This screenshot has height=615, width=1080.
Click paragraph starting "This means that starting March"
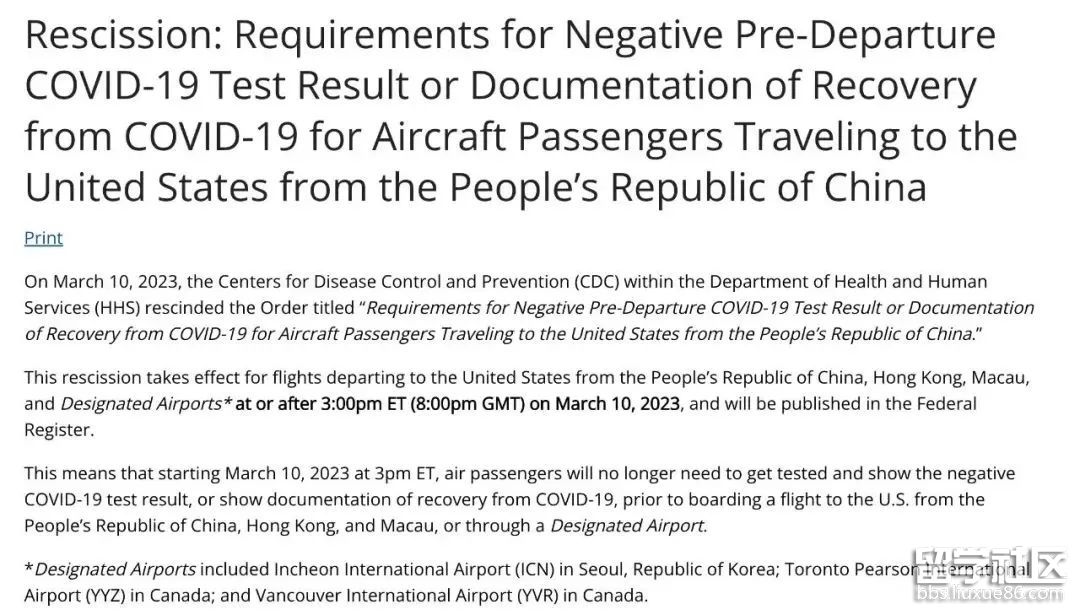pos(400,473)
